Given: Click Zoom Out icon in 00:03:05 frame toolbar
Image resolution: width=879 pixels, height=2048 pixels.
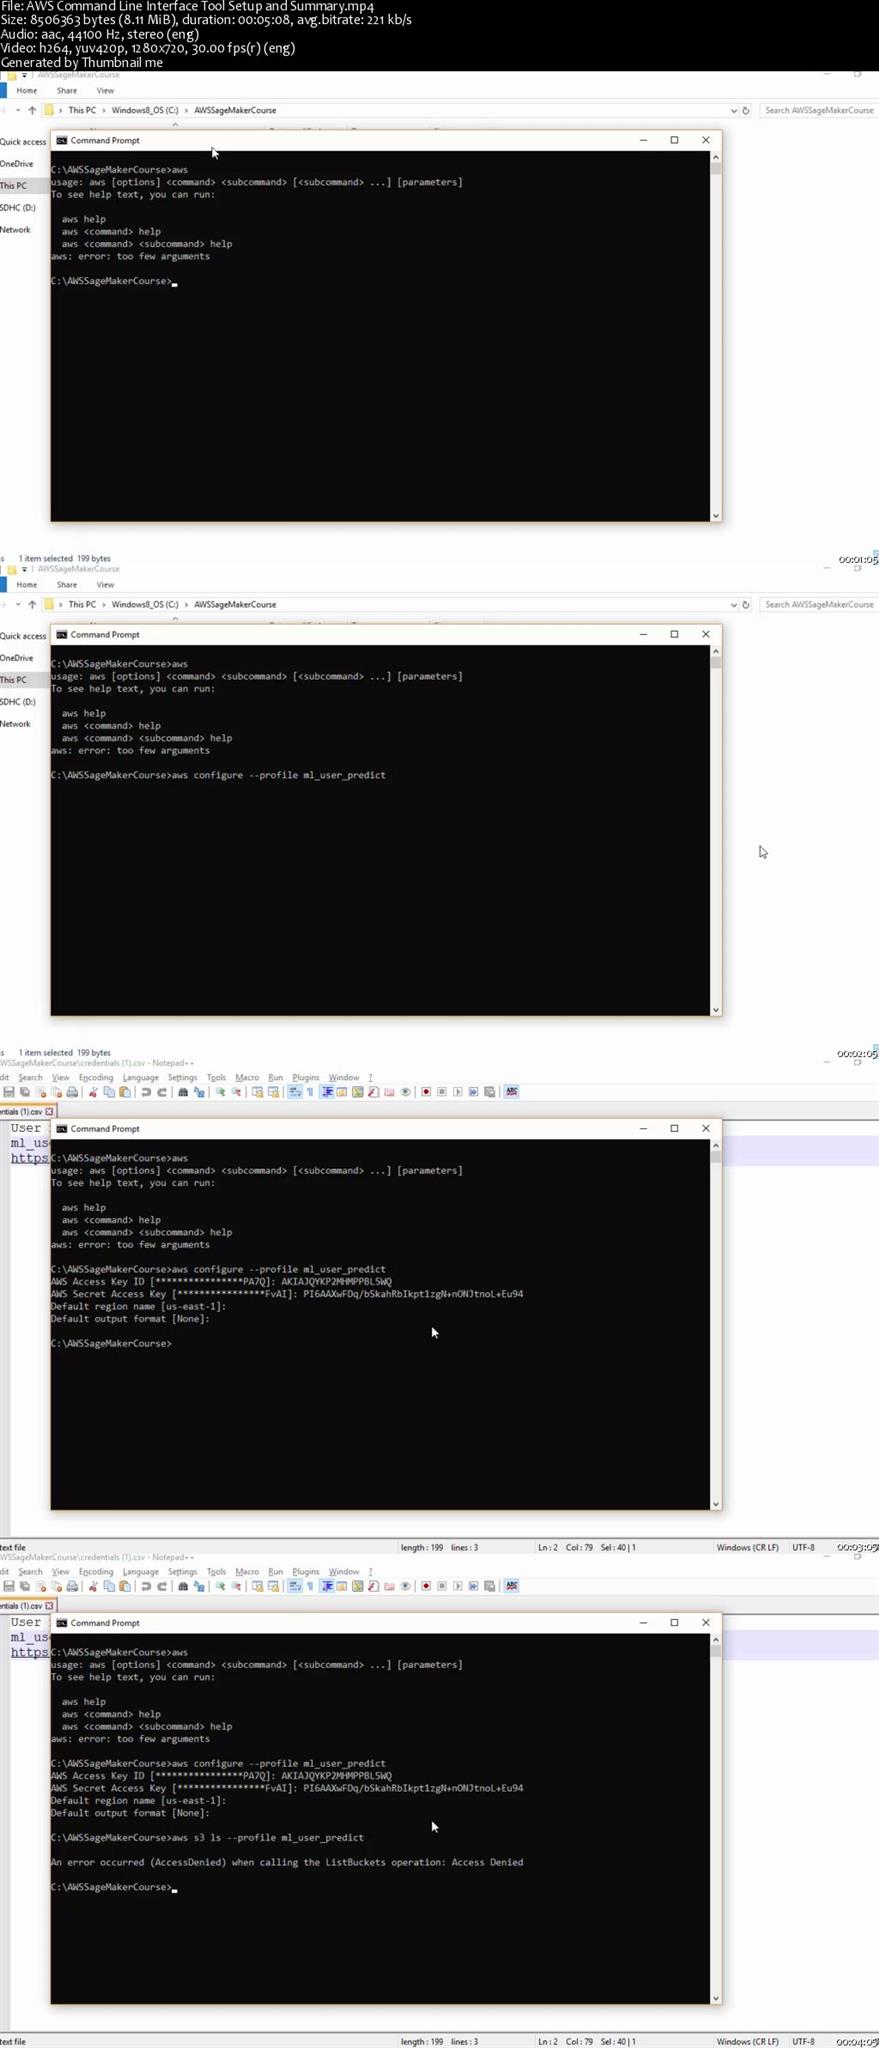Looking at the screenshot, I should click(236, 1092).
